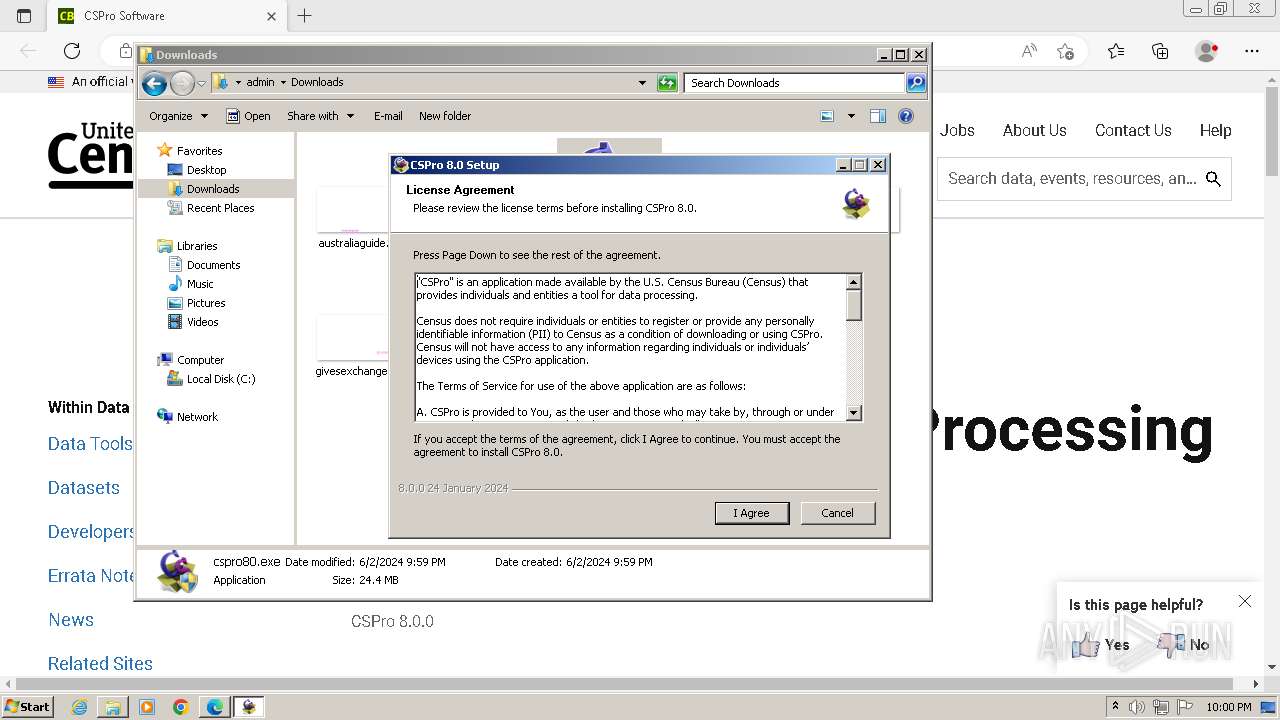Click About Us on Census site

coord(1034,130)
